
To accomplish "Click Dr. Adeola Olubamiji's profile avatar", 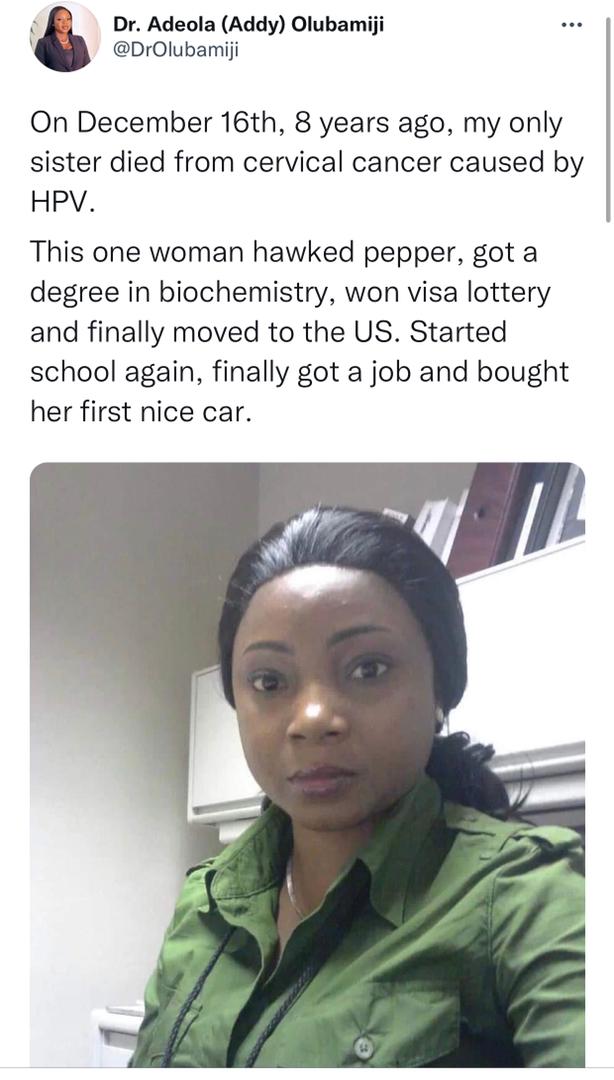I will click(65, 37).
